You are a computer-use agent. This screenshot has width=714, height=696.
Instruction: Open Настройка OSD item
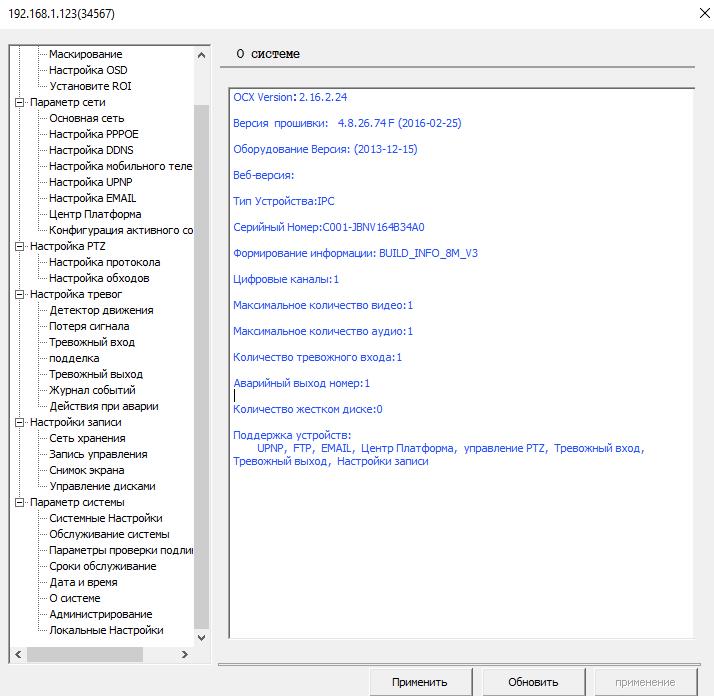[88, 70]
